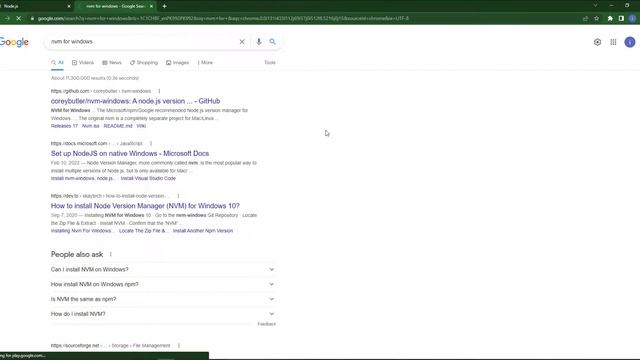Image resolution: width=640 pixels, height=360 pixels.
Task: Start voice search with microphone icon
Action: [x=259, y=42]
